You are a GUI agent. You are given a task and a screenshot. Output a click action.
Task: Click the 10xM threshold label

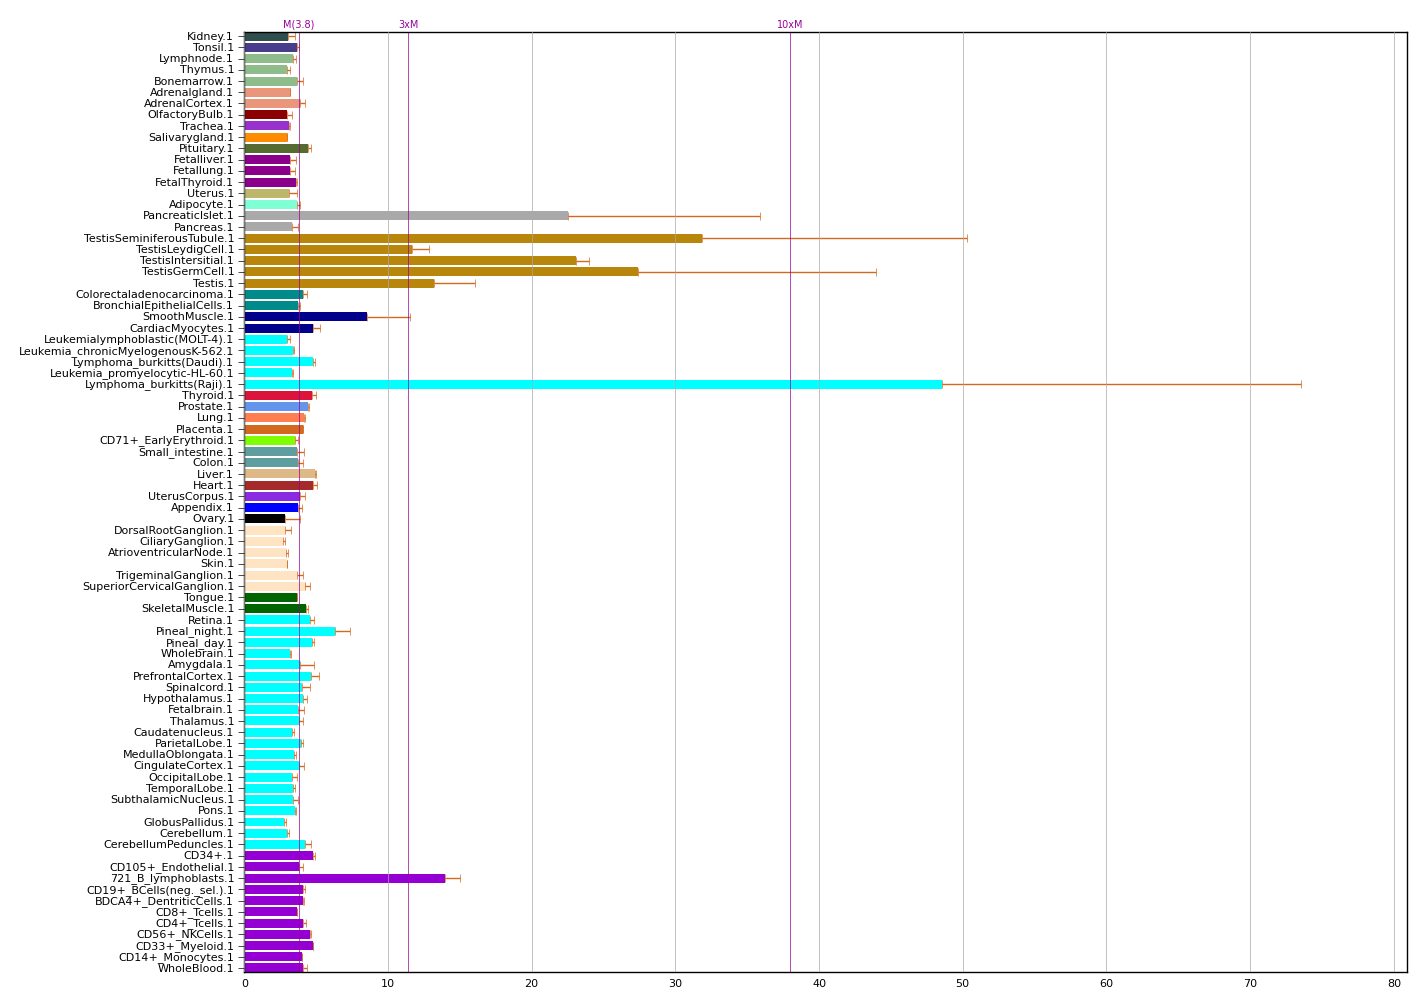789,25
